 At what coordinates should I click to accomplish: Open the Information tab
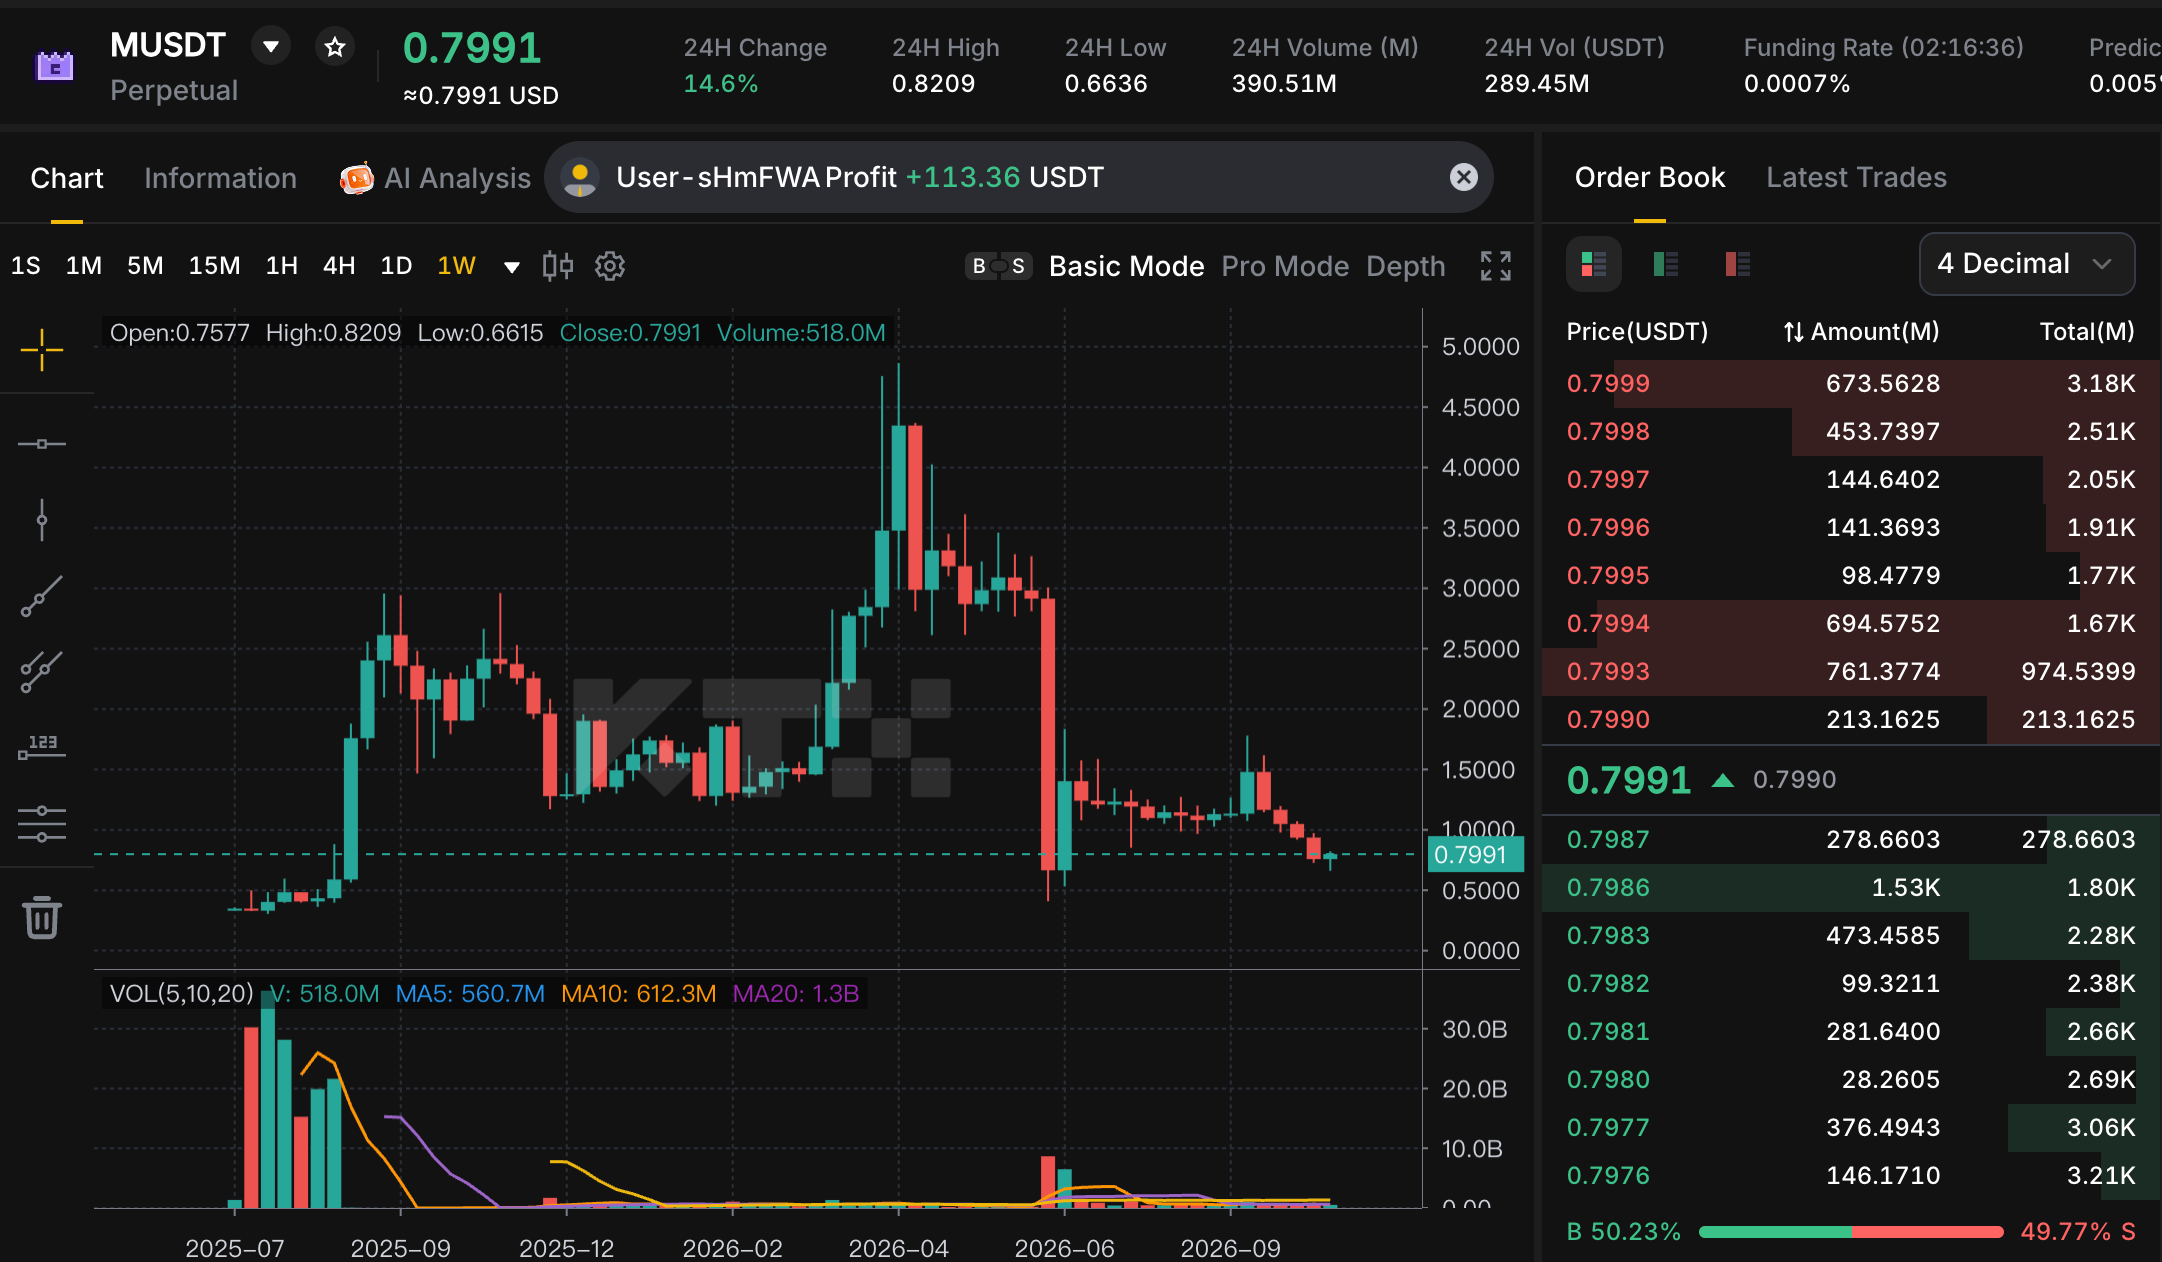pyautogui.click(x=220, y=178)
